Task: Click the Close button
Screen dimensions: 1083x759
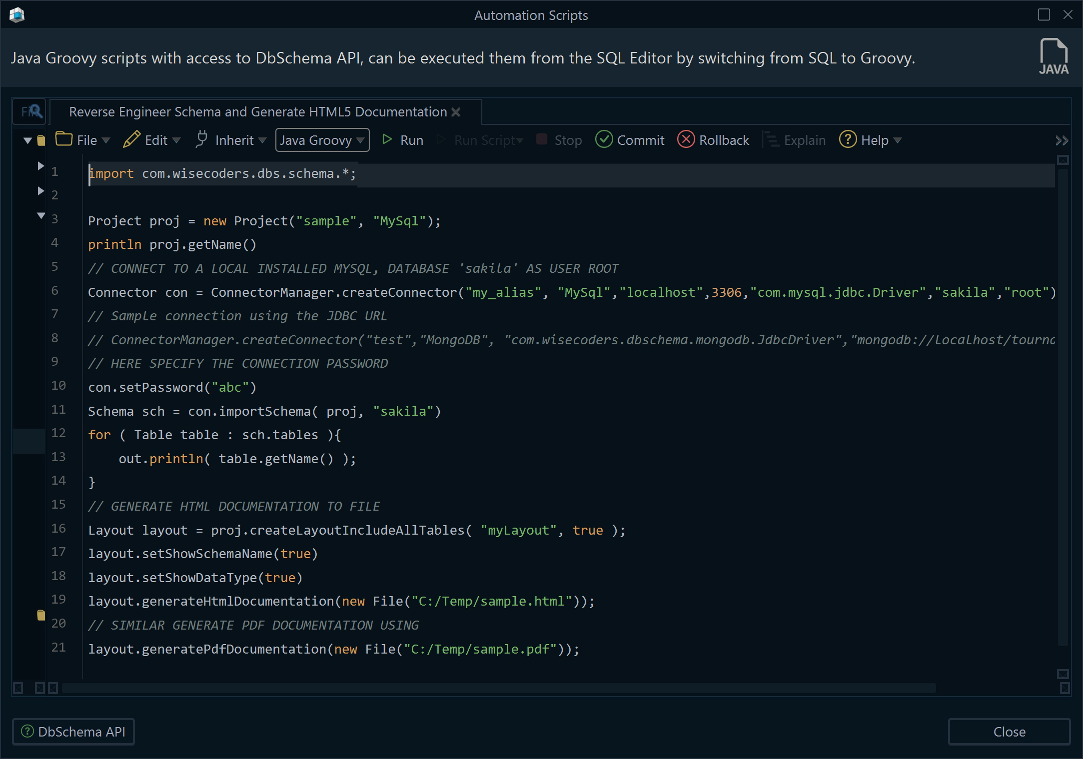Action: (1009, 731)
